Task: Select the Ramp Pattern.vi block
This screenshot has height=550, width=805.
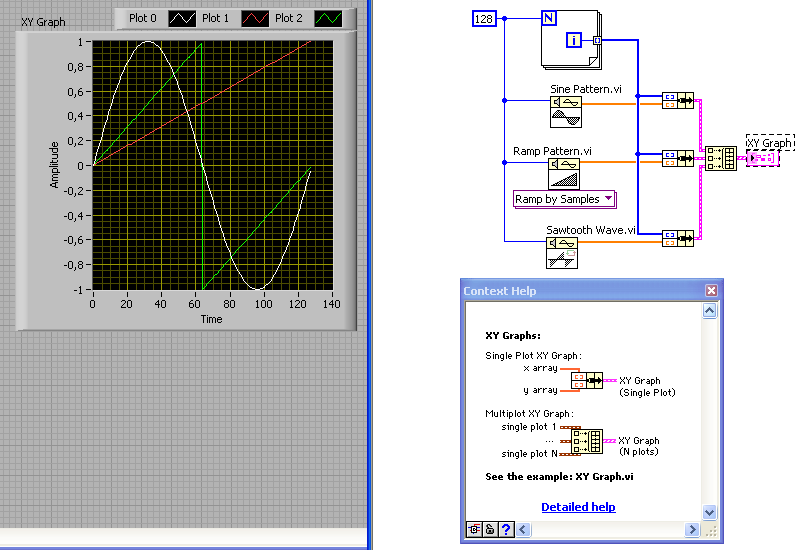Action: click(564, 174)
